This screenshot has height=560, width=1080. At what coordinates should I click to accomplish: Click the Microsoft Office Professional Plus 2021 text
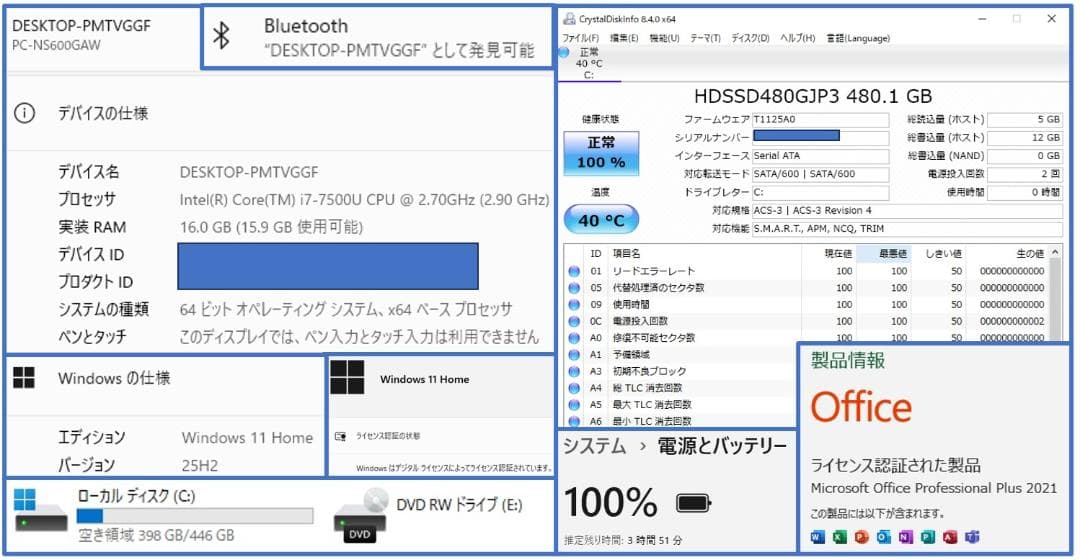click(933, 488)
